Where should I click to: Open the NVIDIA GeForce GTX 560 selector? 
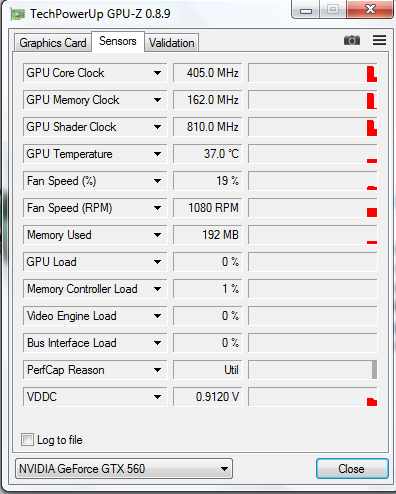tap(124, 469)
